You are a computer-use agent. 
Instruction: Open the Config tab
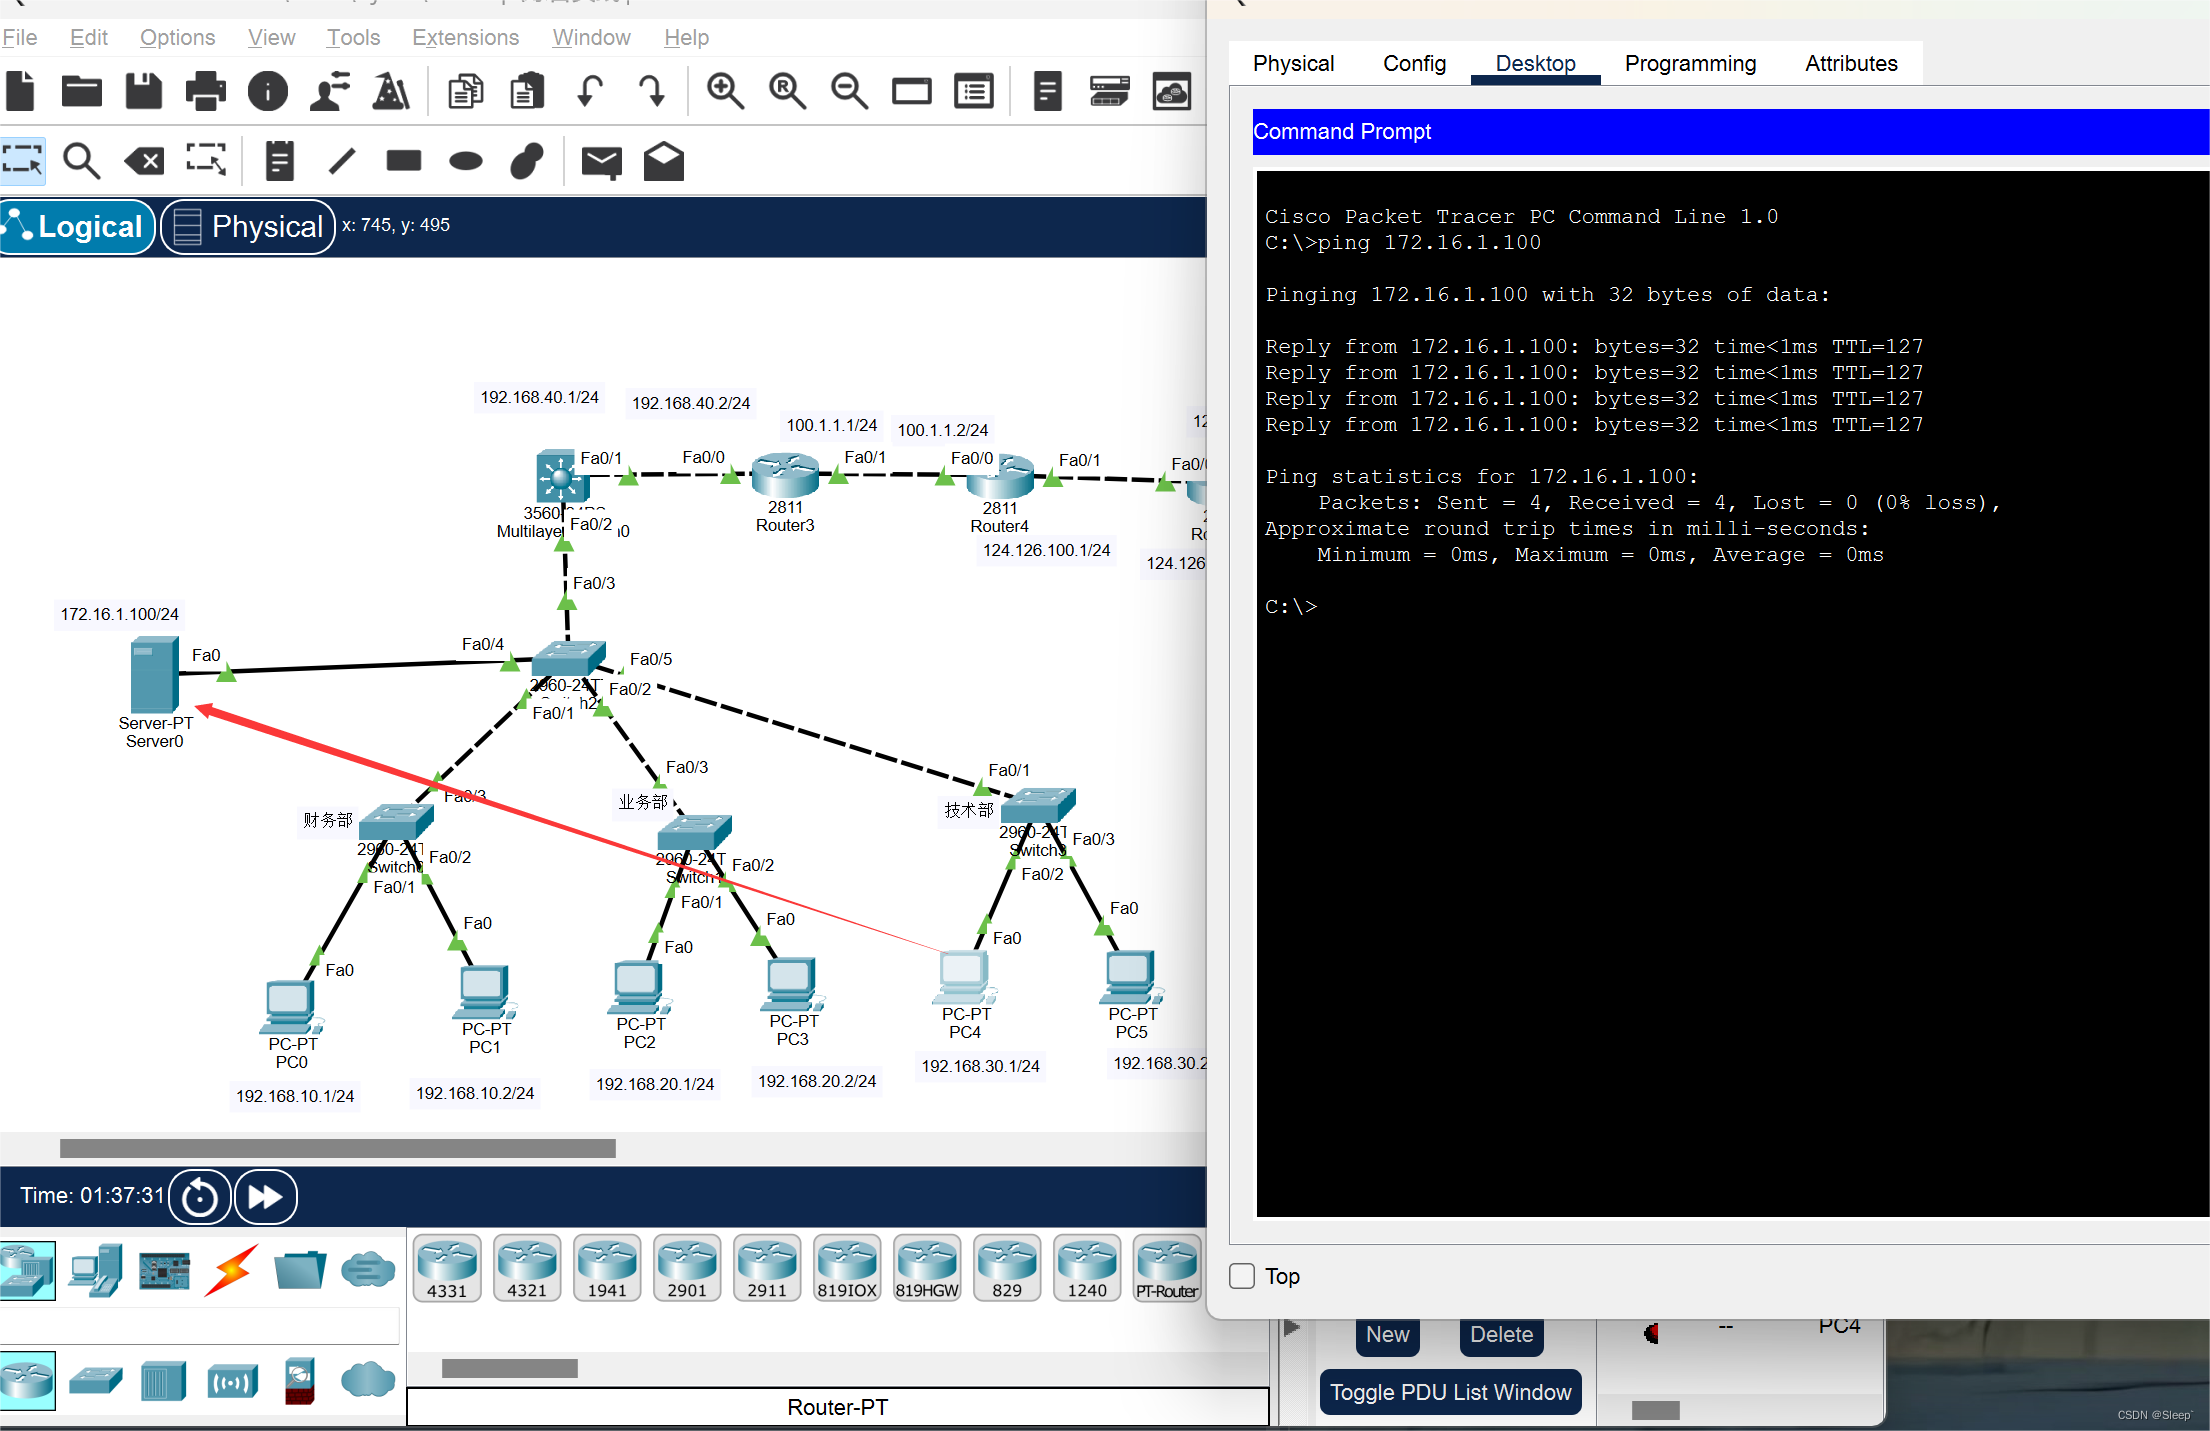coord(1414,63)
